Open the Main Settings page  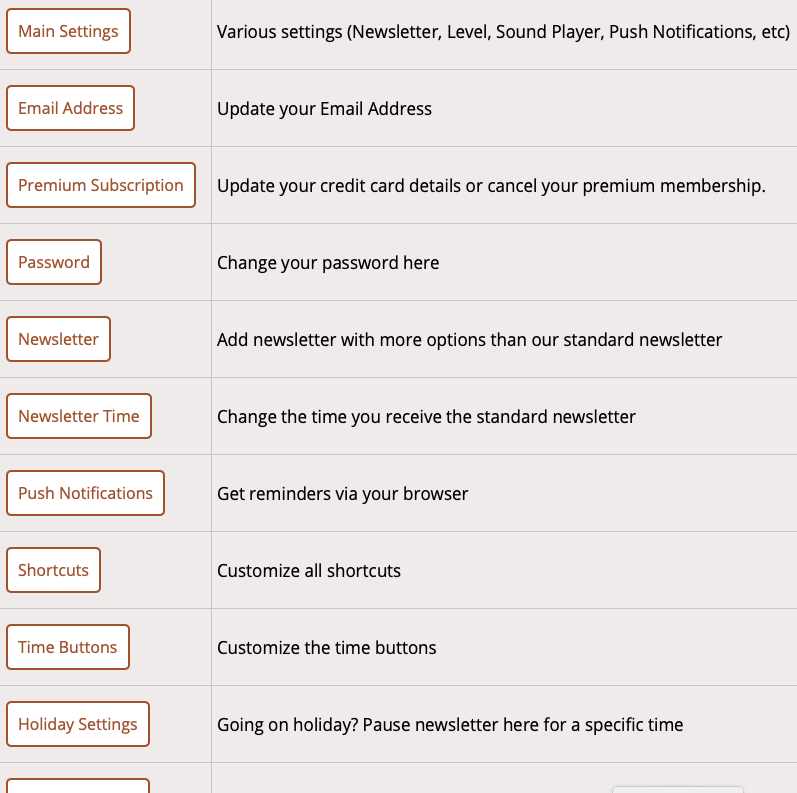[x=68, y=31]
